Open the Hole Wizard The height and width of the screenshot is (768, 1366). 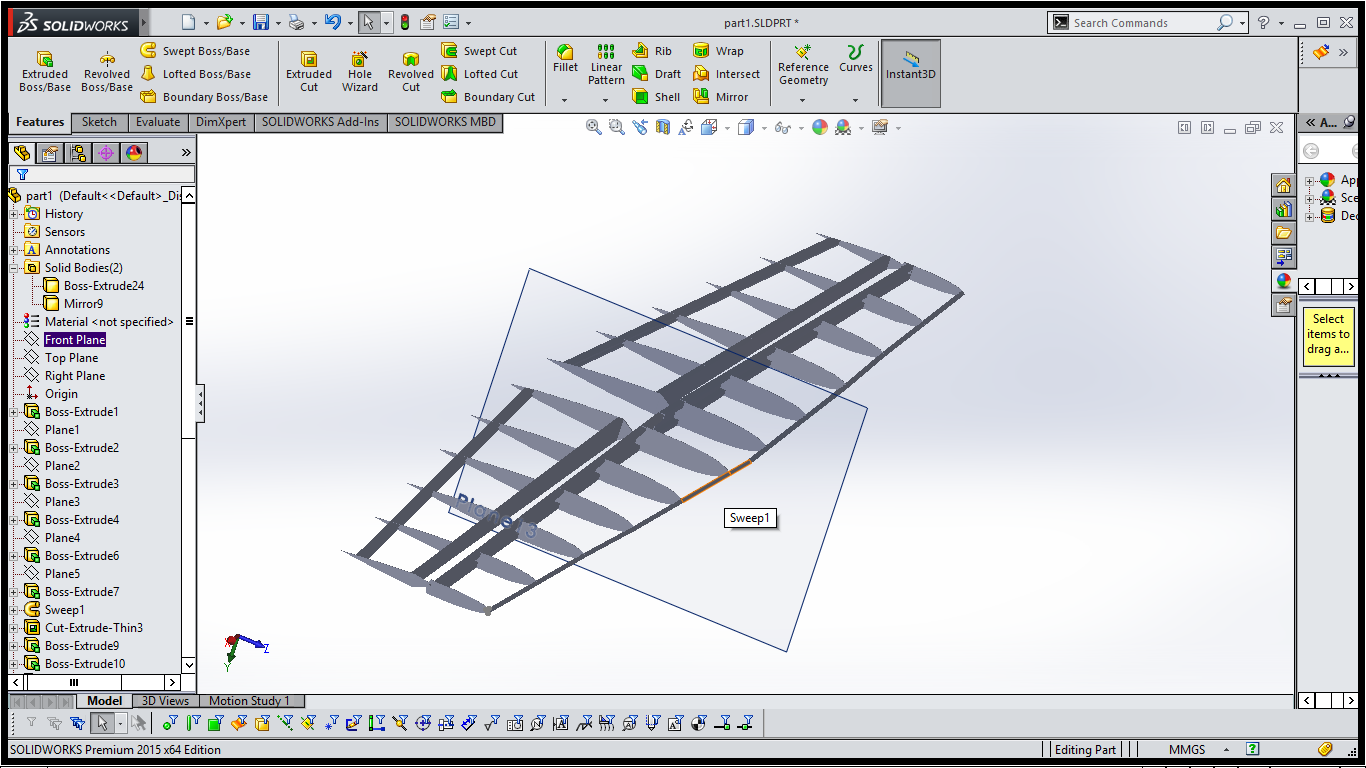click(x=360, y=72)
